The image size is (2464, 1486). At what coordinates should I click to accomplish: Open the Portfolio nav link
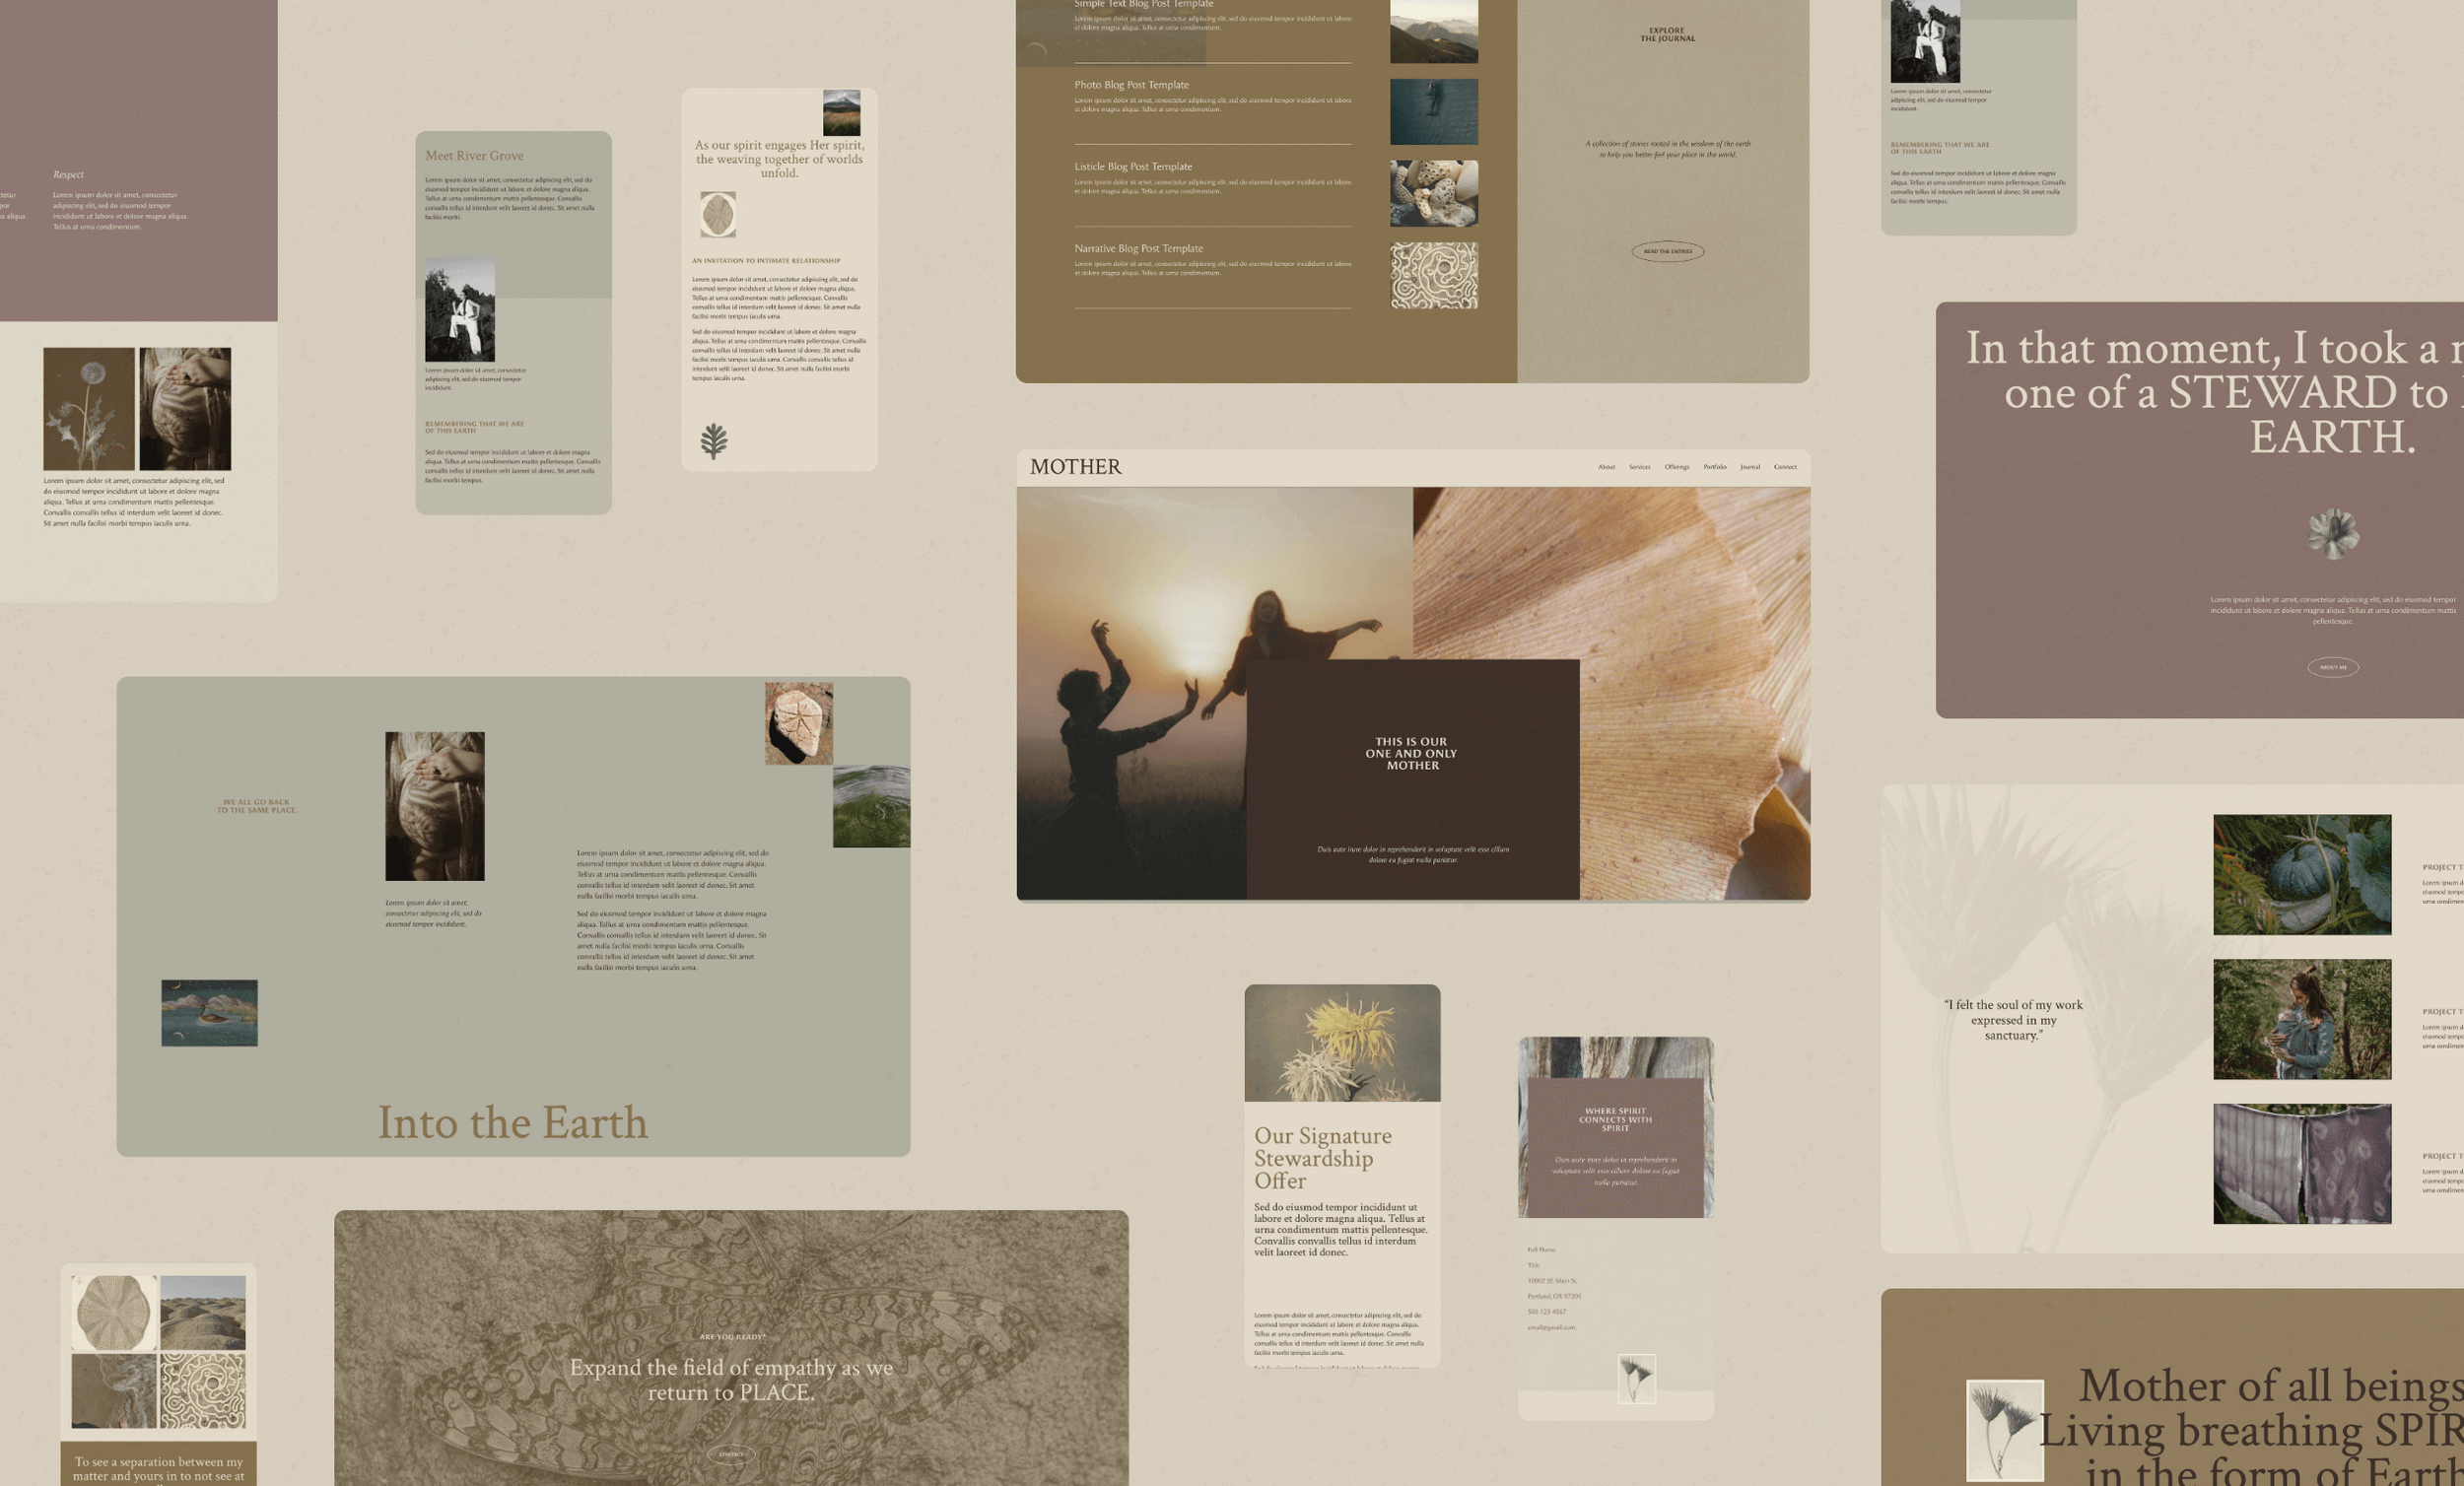point(1714,467)
